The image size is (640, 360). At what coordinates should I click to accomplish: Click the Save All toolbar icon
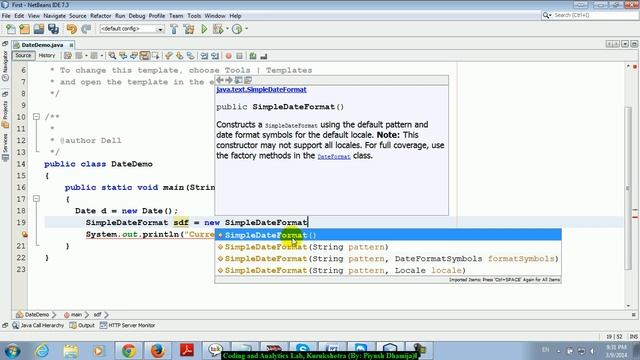click(53, 29)
